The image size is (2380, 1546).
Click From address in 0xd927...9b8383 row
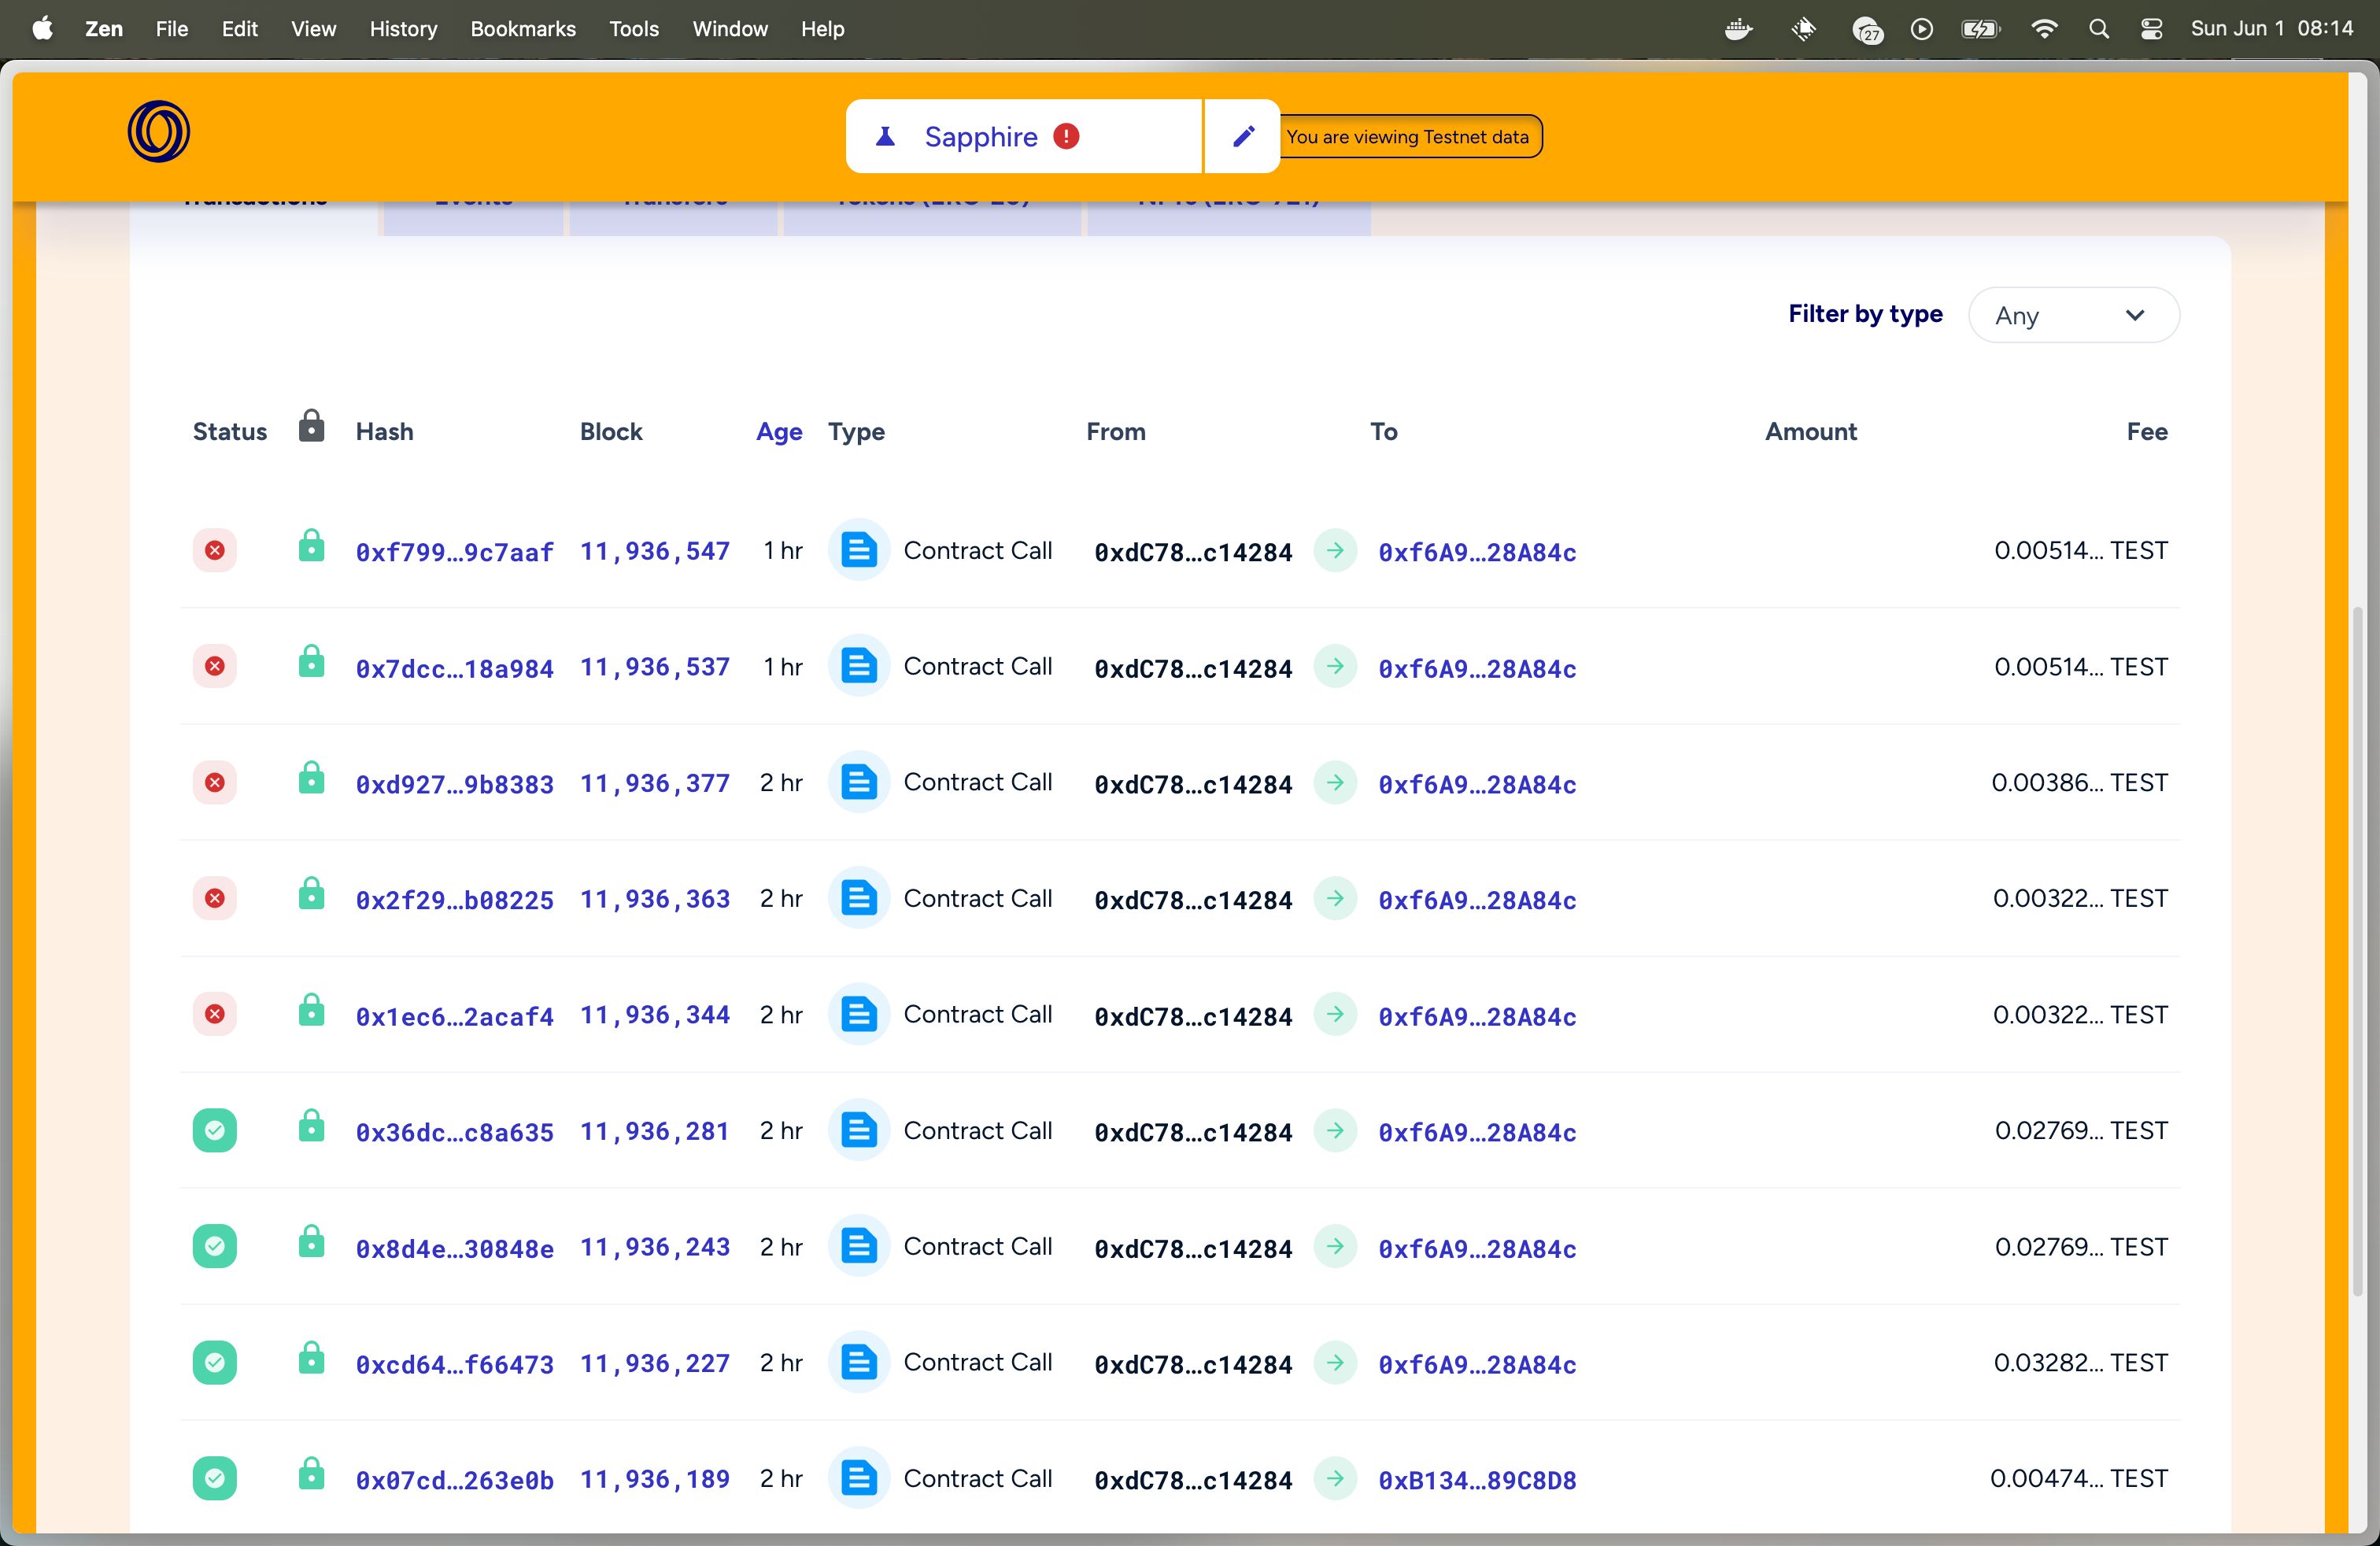(x=1193, y=784)
